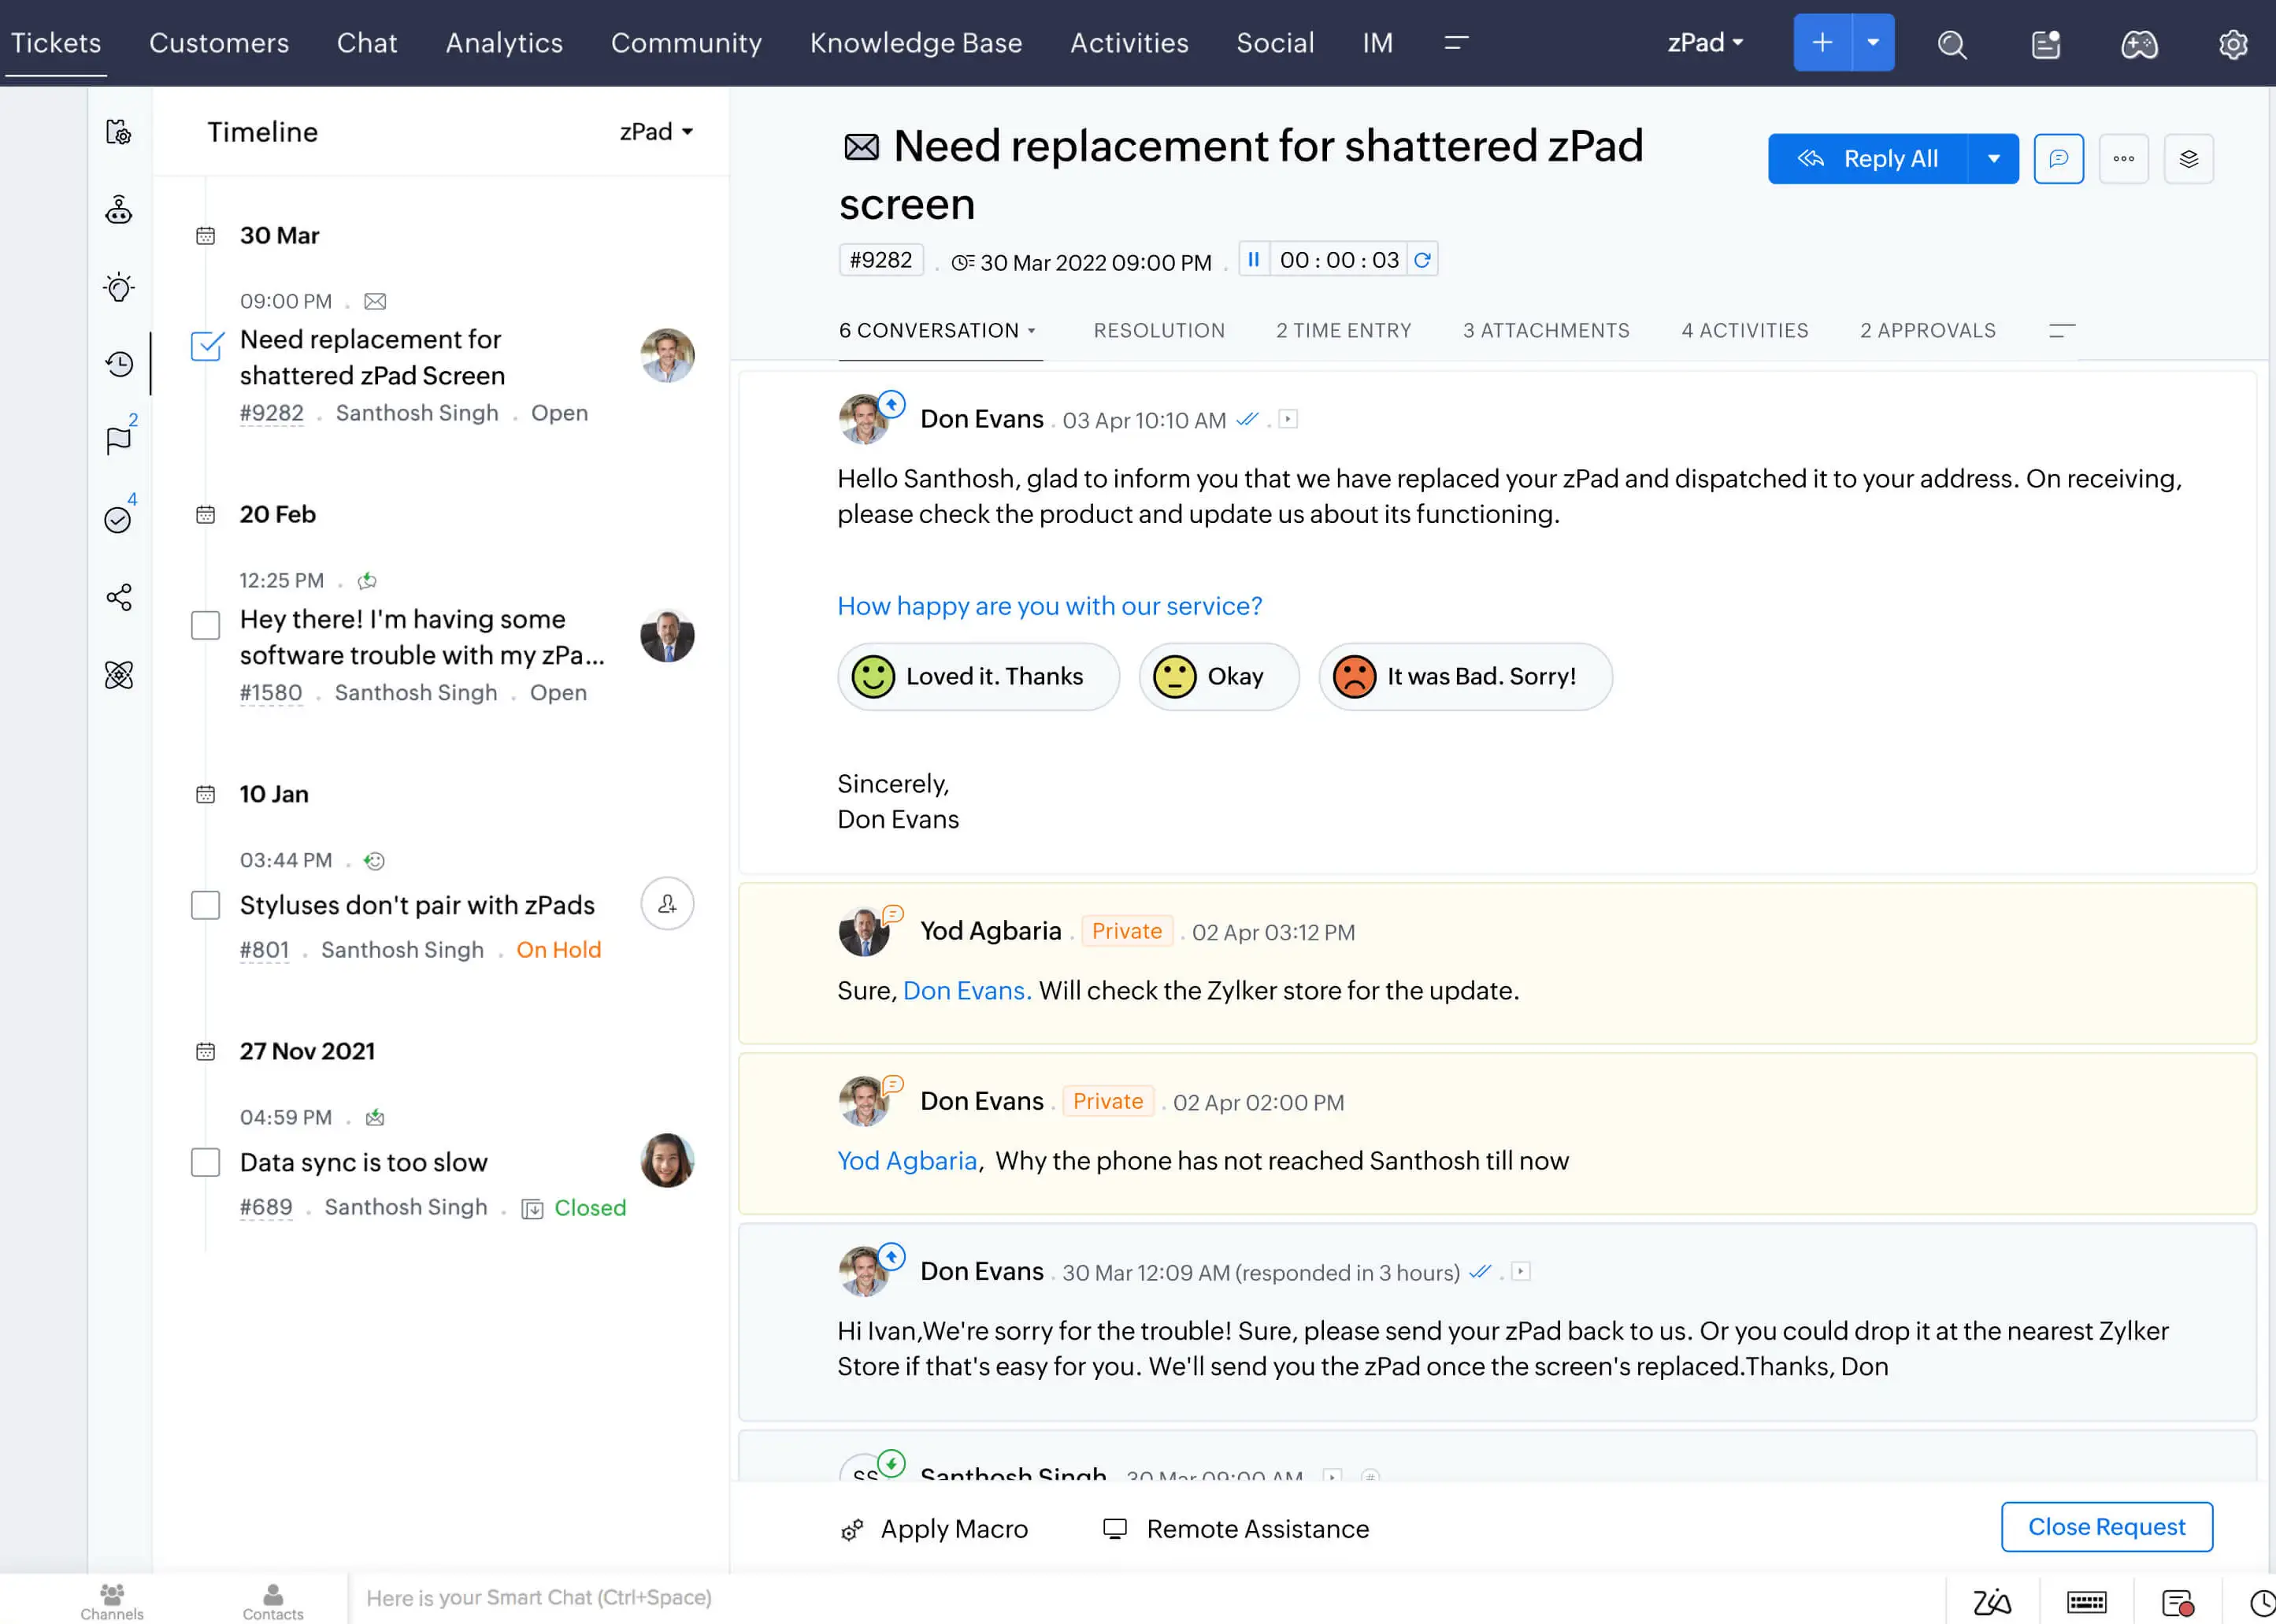
Task: Open the history timeline clock icon in sidebar
Action: pyautogui.click(x=119, y=364)
